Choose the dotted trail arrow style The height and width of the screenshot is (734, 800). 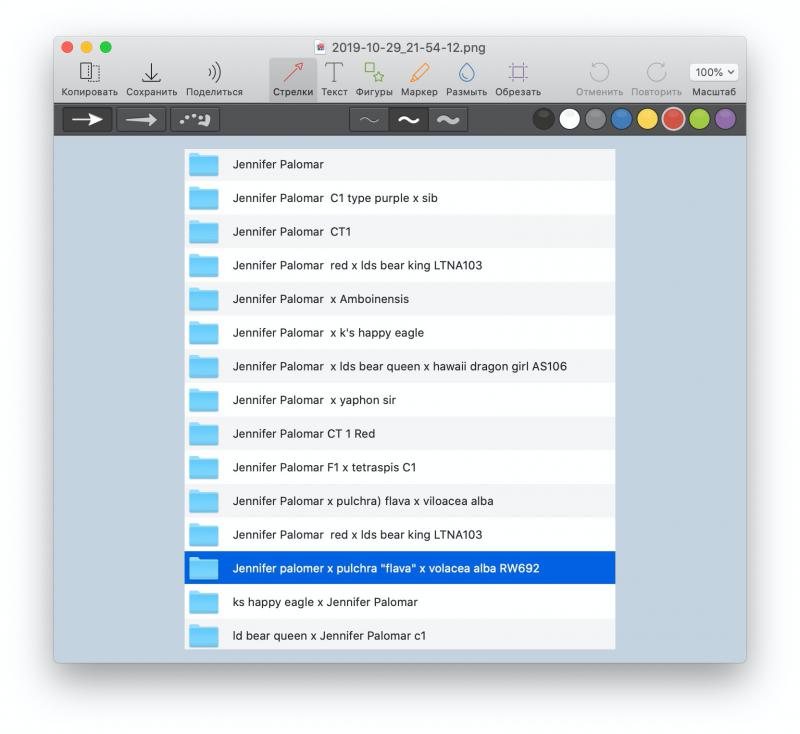tap(195, 120)
